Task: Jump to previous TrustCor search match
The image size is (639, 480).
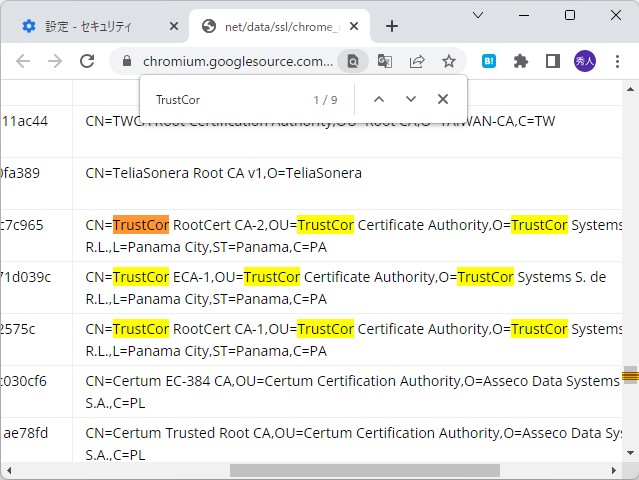Action: click(379, 99)
